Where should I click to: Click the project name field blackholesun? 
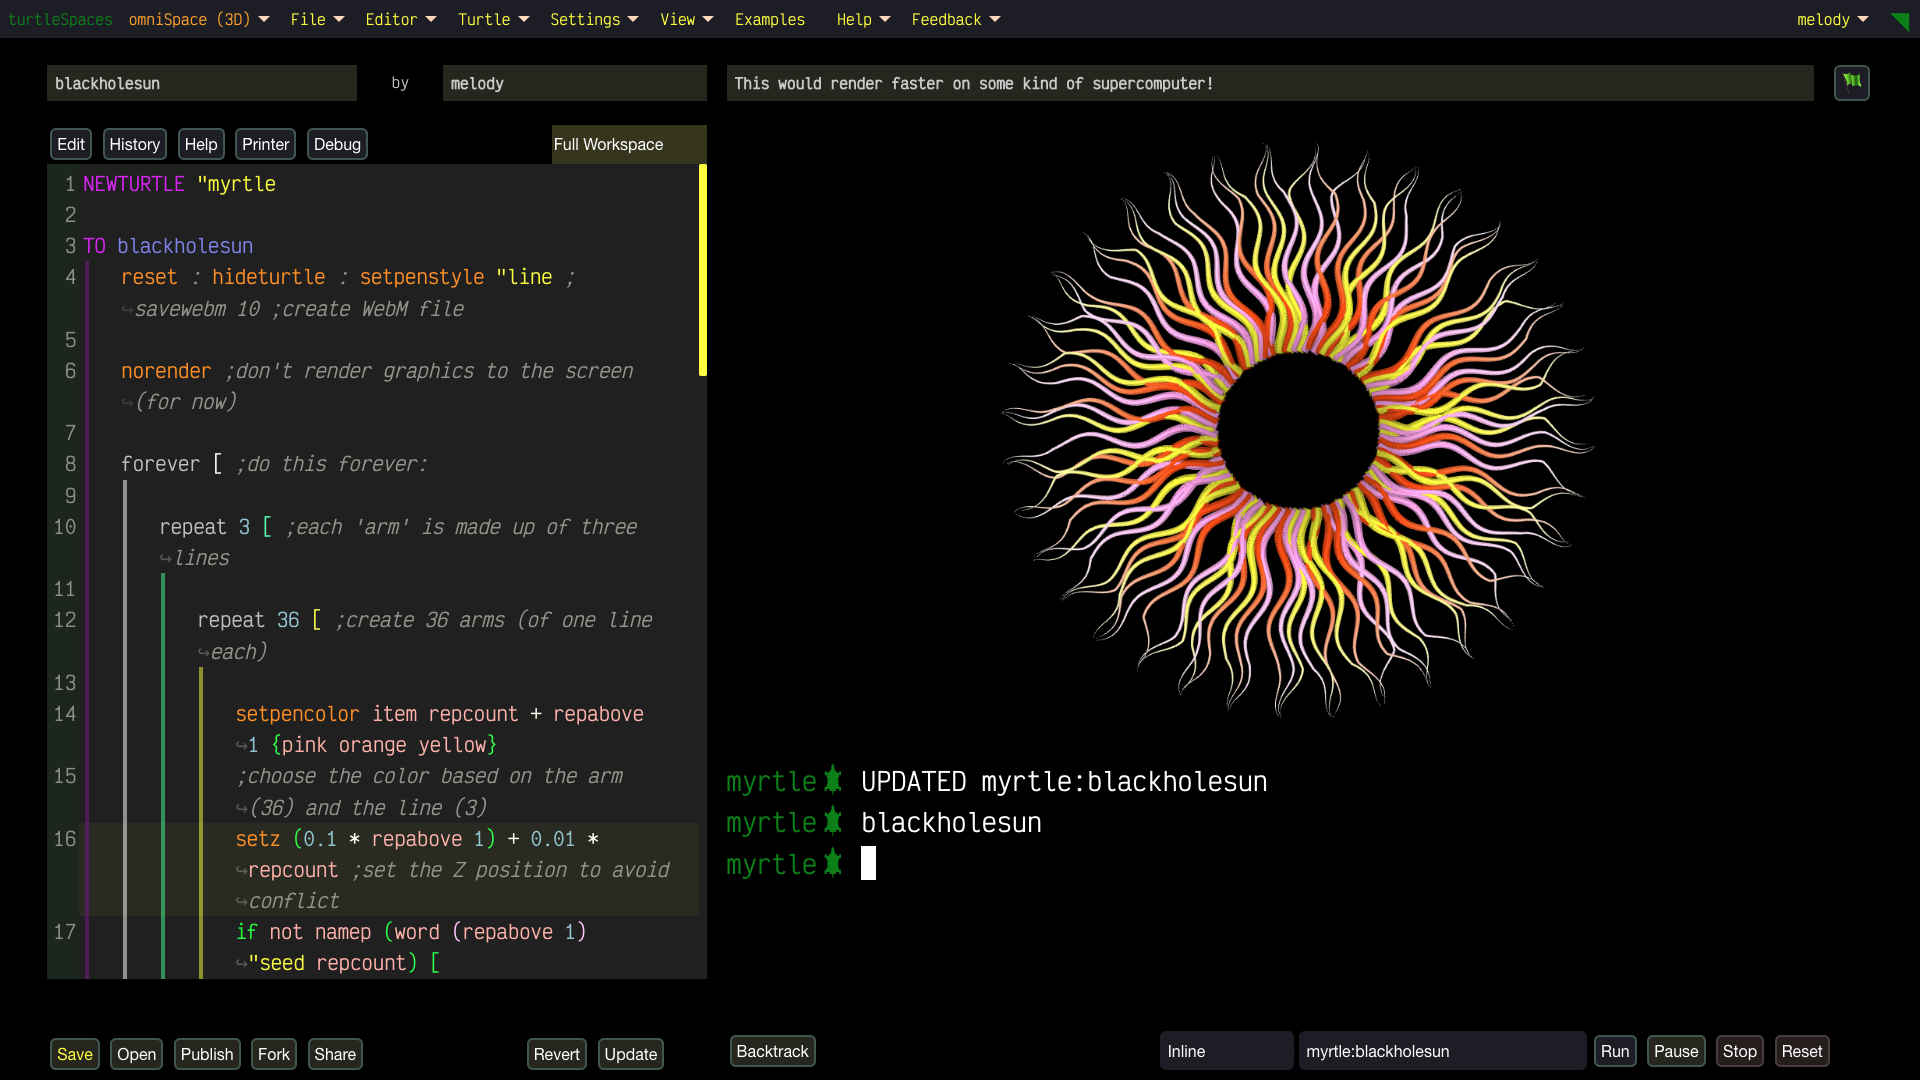click(201, 83)
